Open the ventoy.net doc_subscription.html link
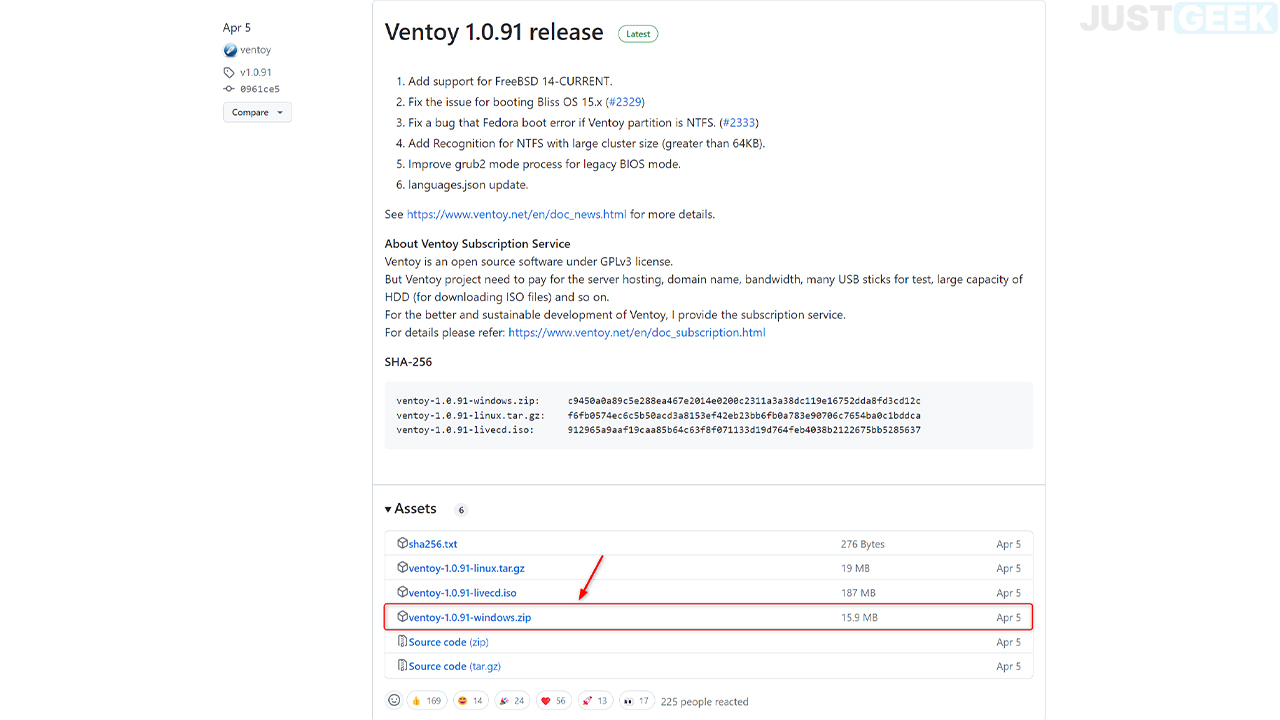The height and width of the screenshot is (720, 1280). 637,332
